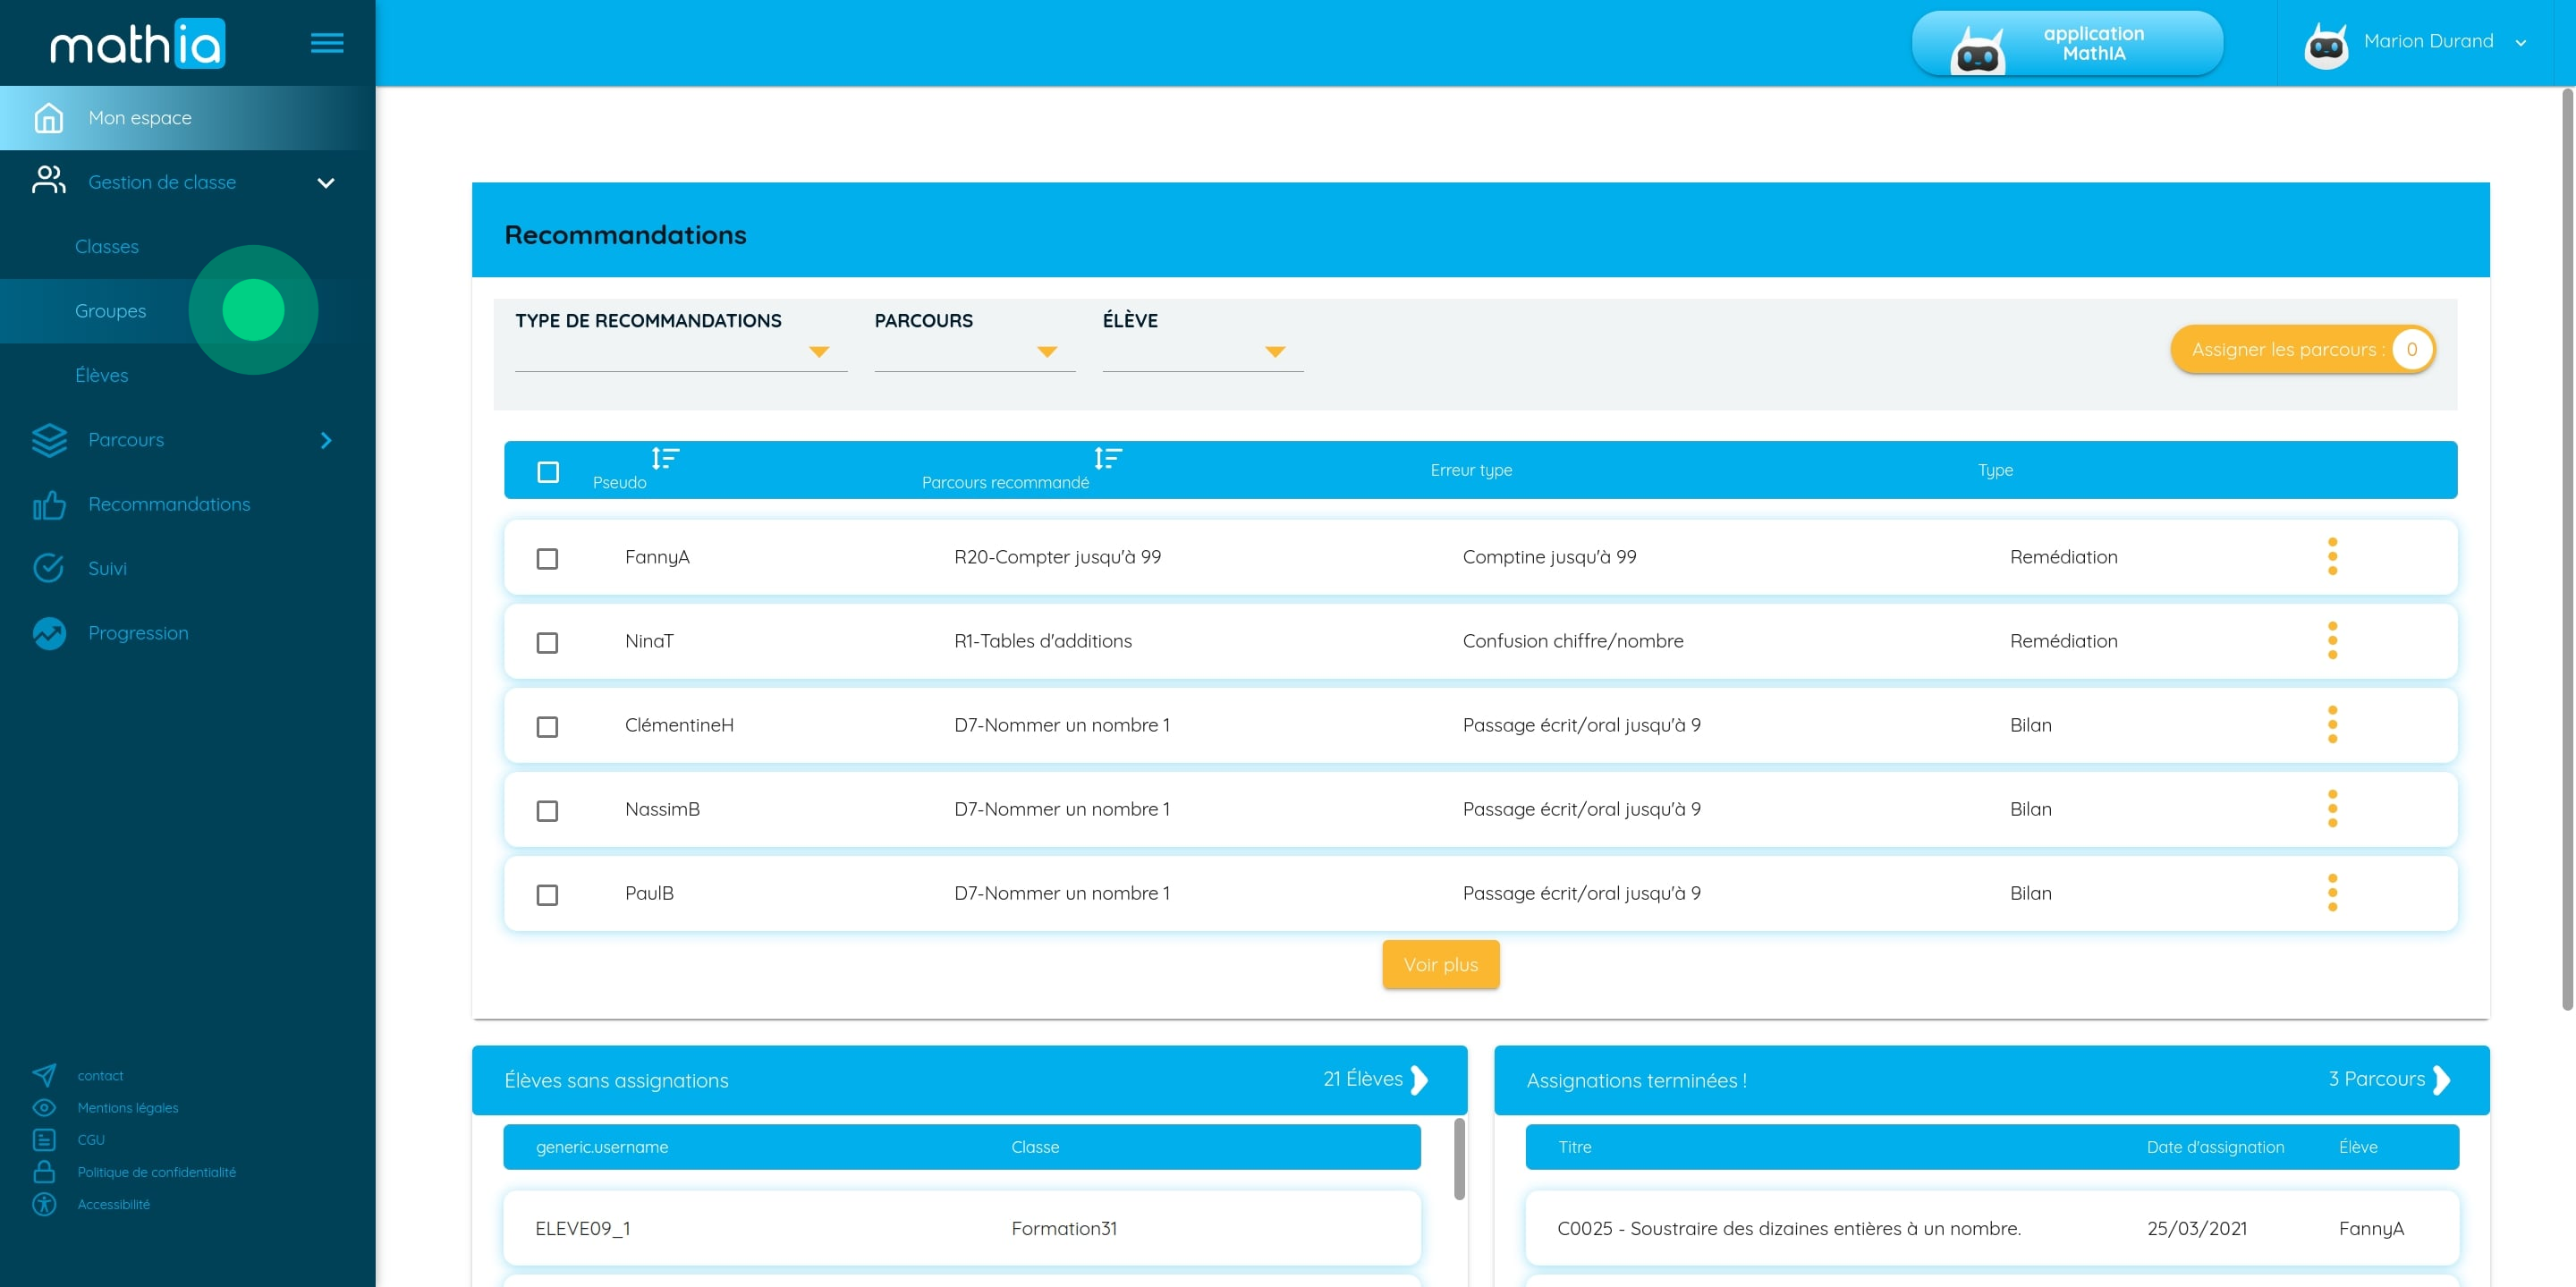Select the NassimB row checkbox
This screenshot has height=1287, width=2576.
[x=547, y=811]
